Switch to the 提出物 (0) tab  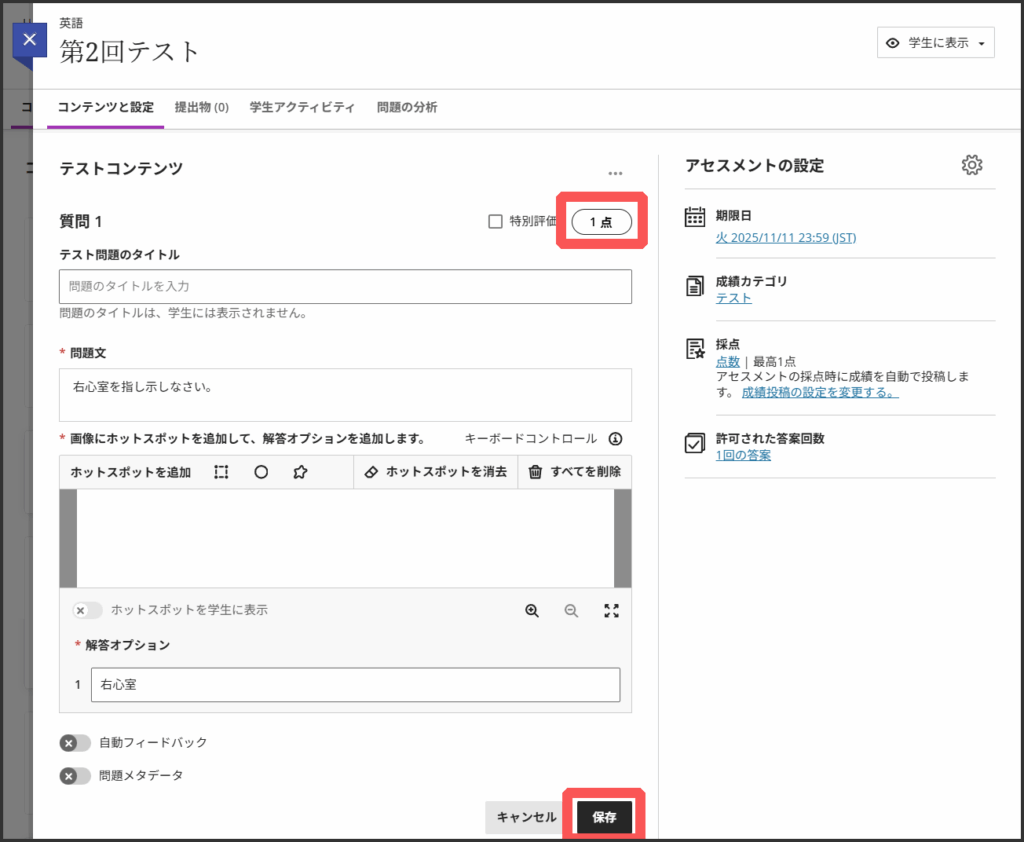[201, 108]
